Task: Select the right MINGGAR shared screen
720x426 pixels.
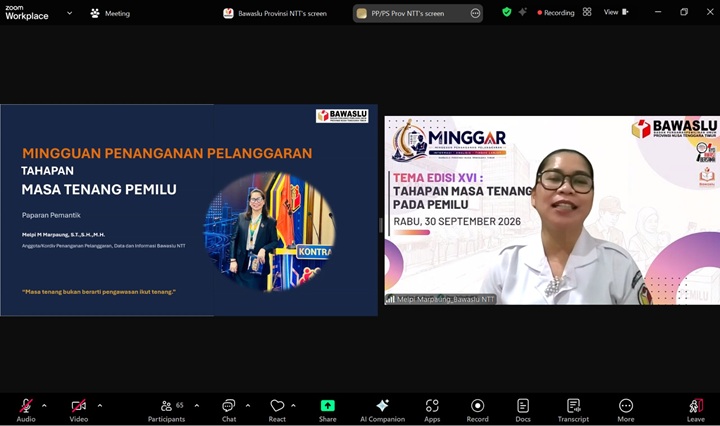Action: coord(552,210)
